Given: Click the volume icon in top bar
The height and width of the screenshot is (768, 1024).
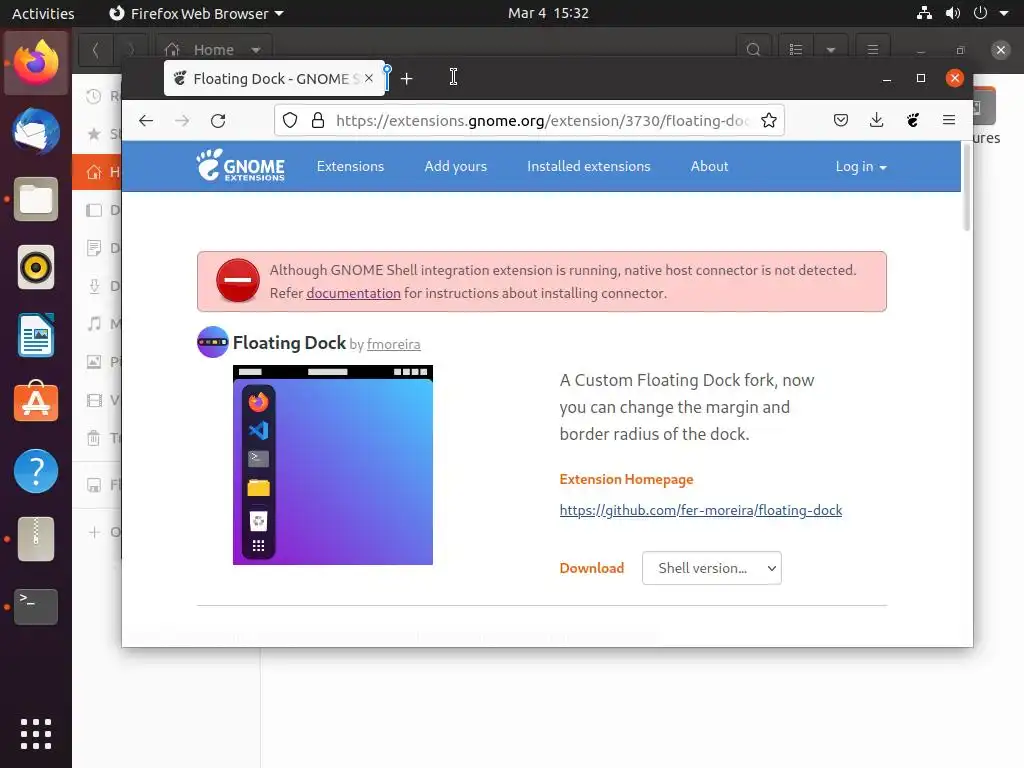Looking at the screenshot, I should click(x=953, y=13).
